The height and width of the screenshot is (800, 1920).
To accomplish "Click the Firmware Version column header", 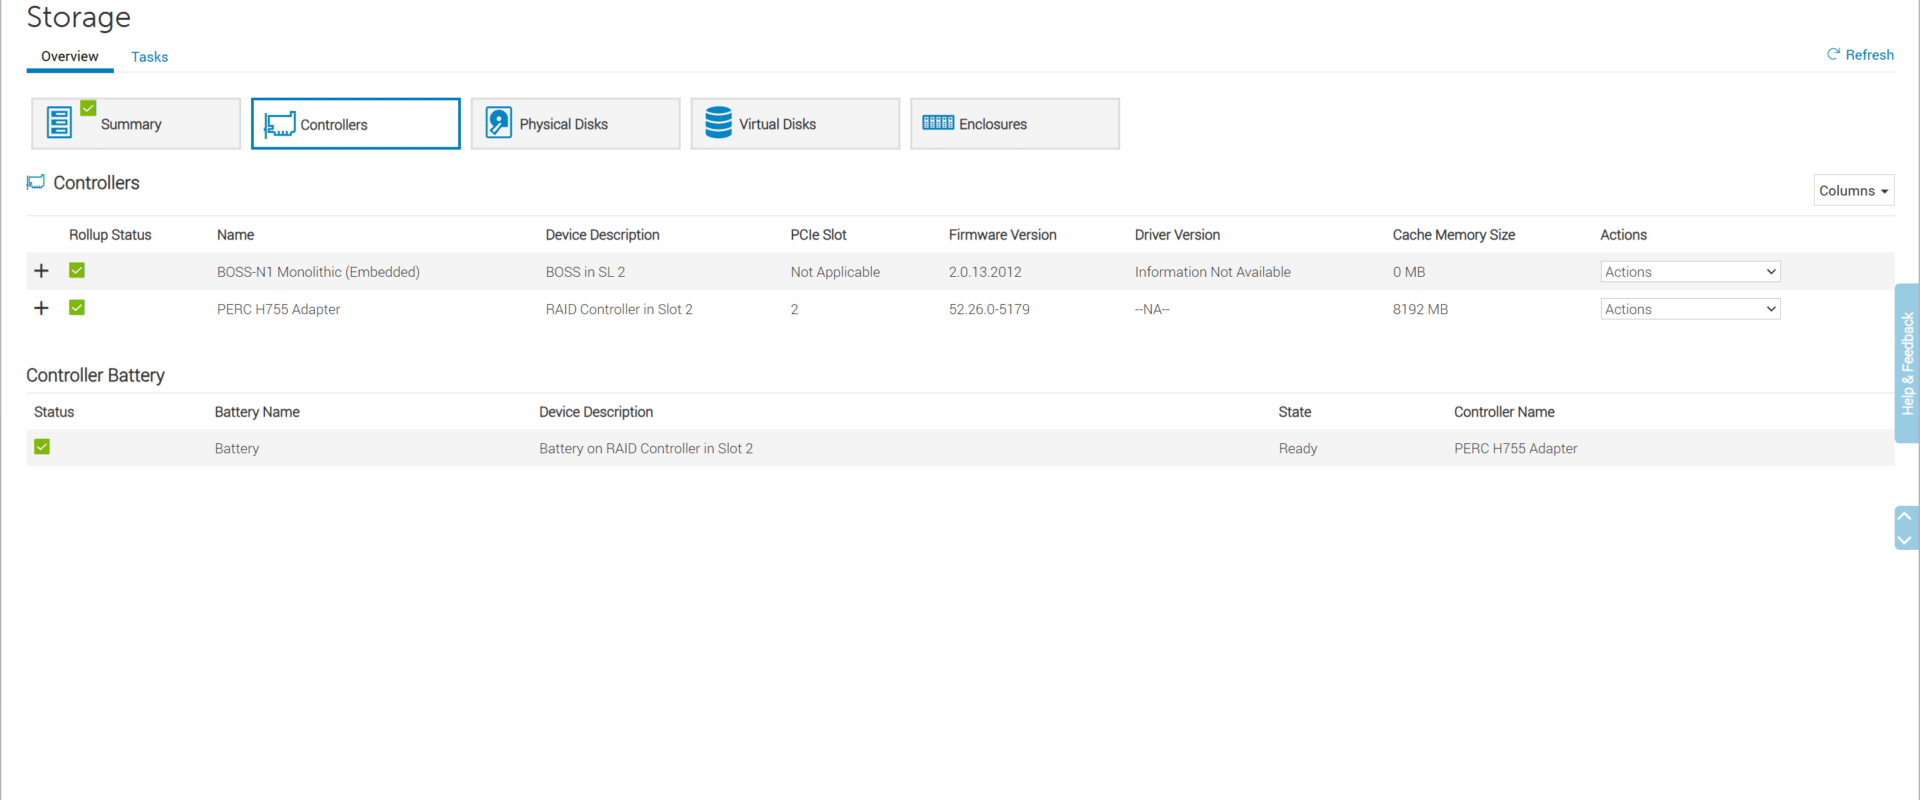I will [x=1002, y=235].
